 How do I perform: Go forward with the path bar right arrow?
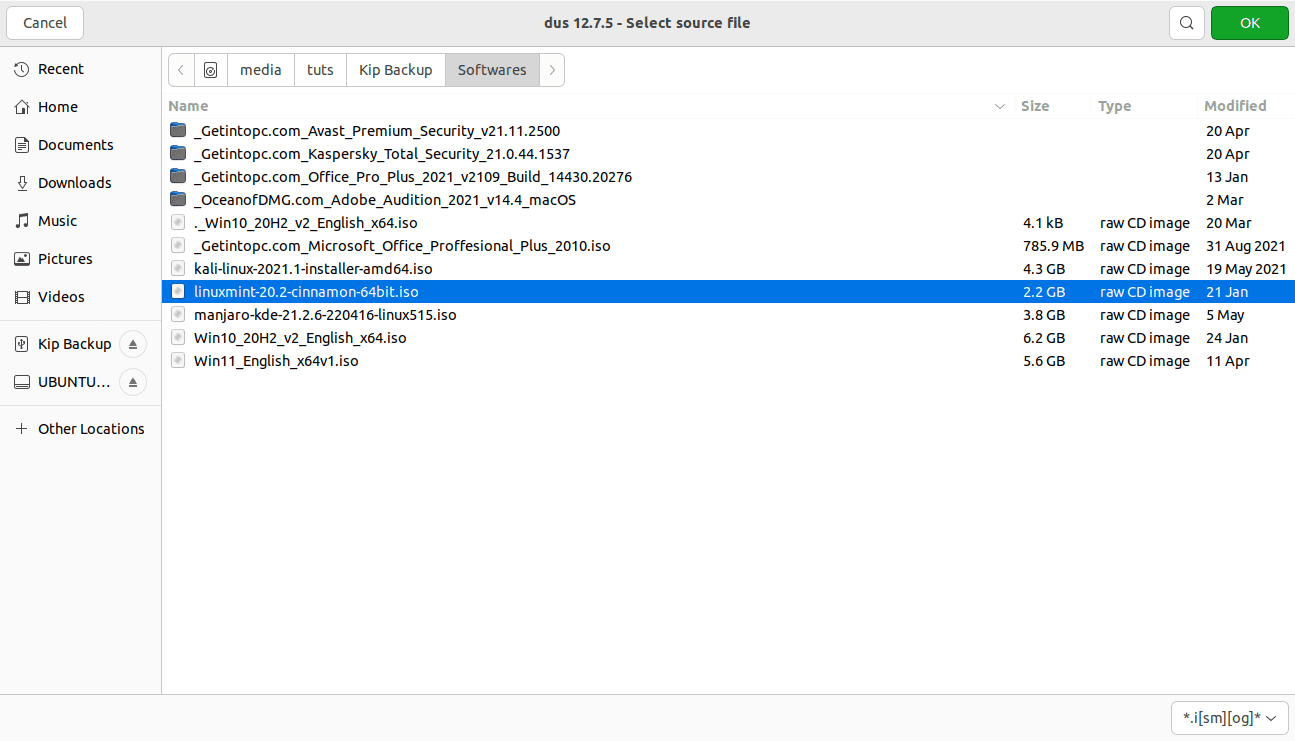click(552, 70)
